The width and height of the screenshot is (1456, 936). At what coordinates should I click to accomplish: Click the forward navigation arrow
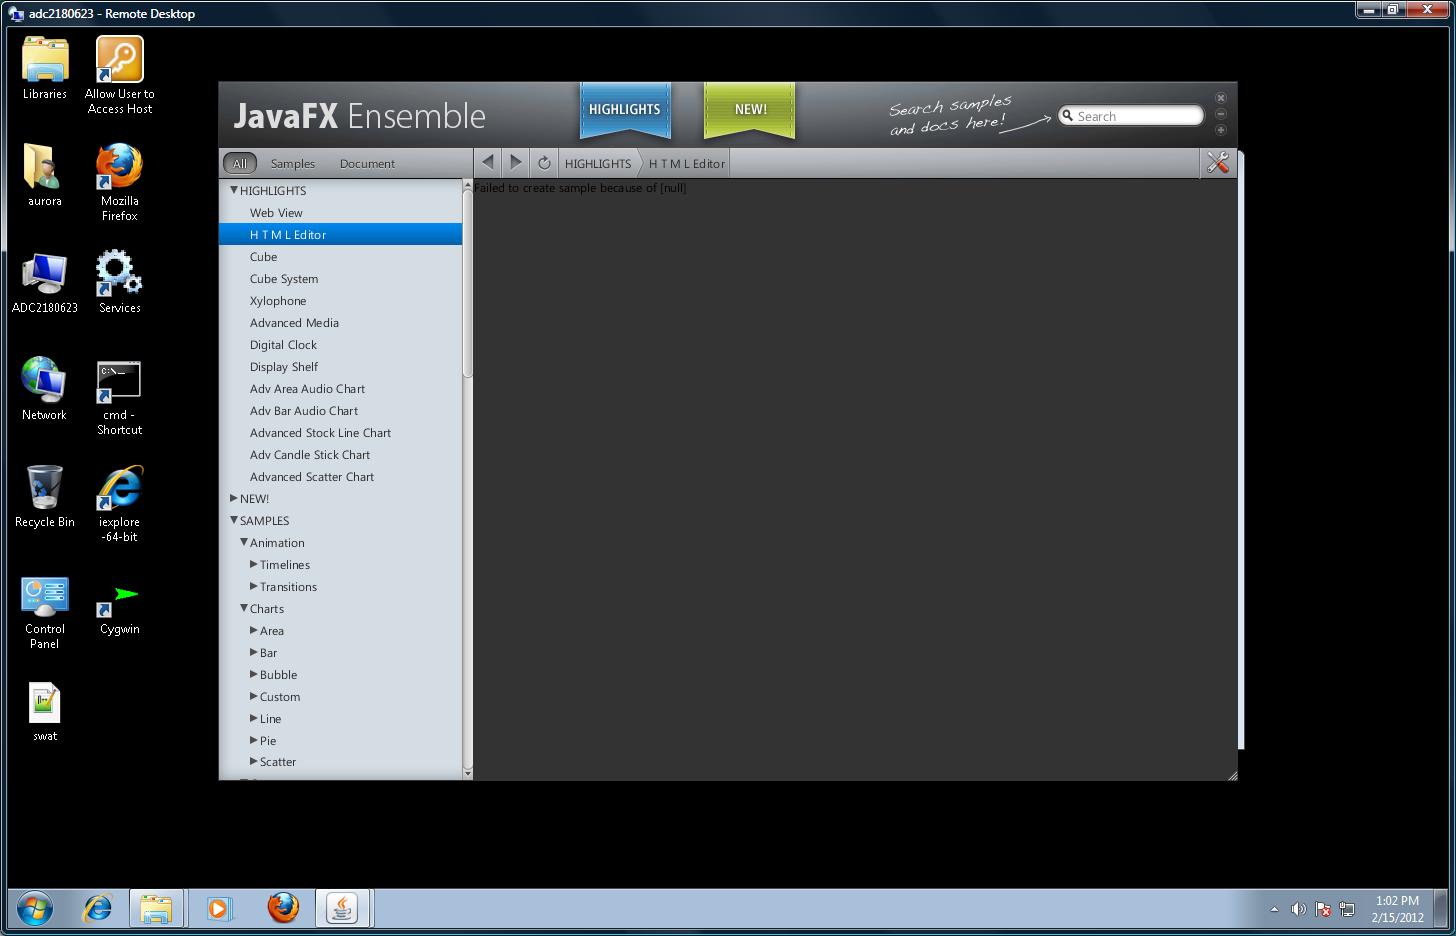(x=516, y=162)
